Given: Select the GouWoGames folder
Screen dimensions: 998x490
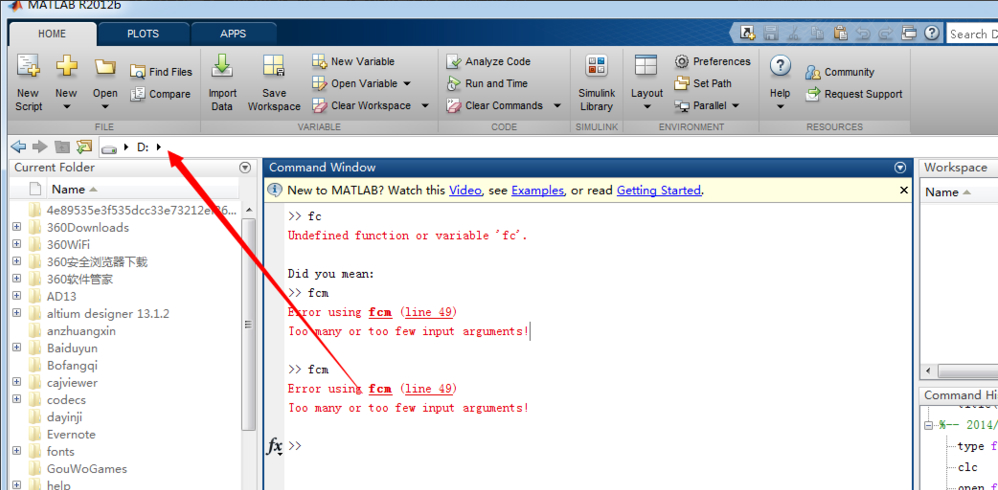Looking at the screenshot, I should (x=87, y=469).
